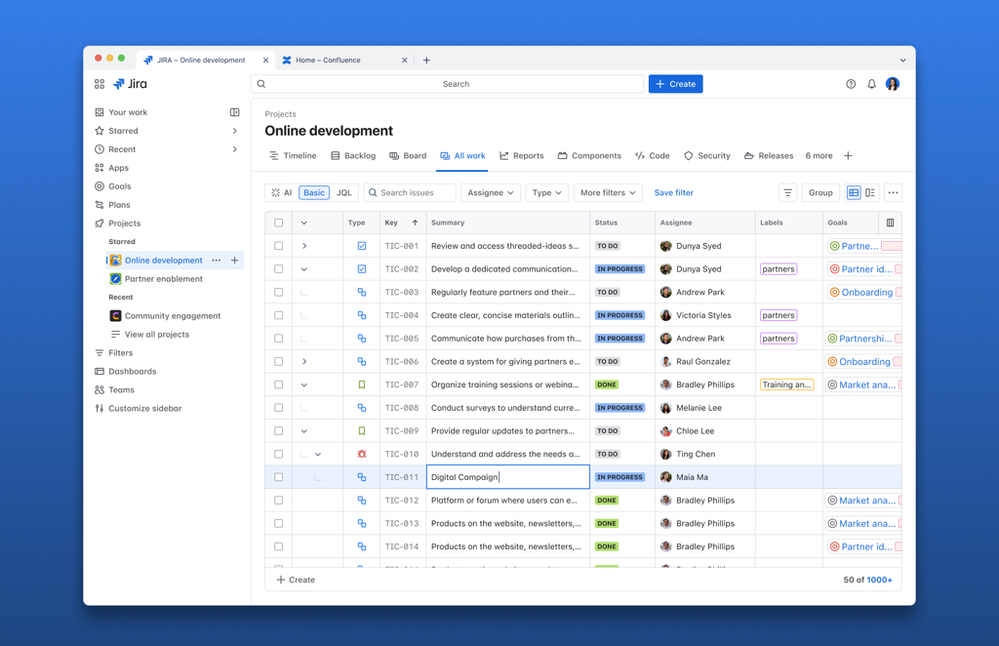Focus the top Search bar
The image size is (999, 646).
click(447, 84)
